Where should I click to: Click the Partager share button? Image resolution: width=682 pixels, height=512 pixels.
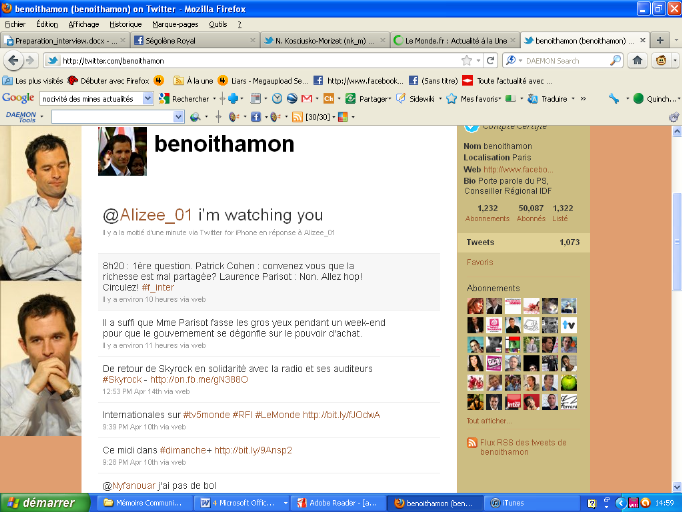point(367,99)
